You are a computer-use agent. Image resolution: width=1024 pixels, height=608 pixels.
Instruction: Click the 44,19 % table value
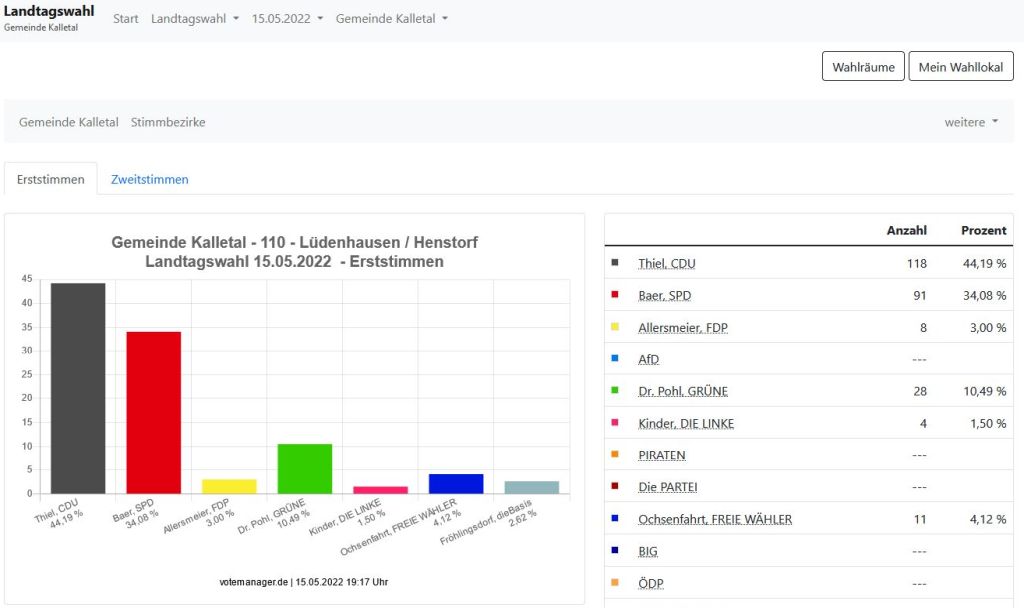(x=985, y=263)
